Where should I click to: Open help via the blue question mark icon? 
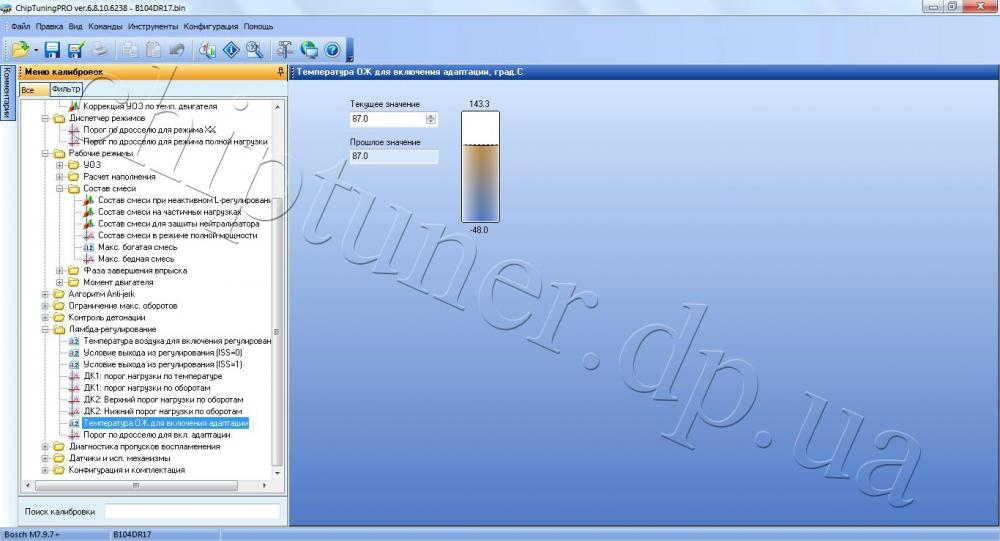332,50
